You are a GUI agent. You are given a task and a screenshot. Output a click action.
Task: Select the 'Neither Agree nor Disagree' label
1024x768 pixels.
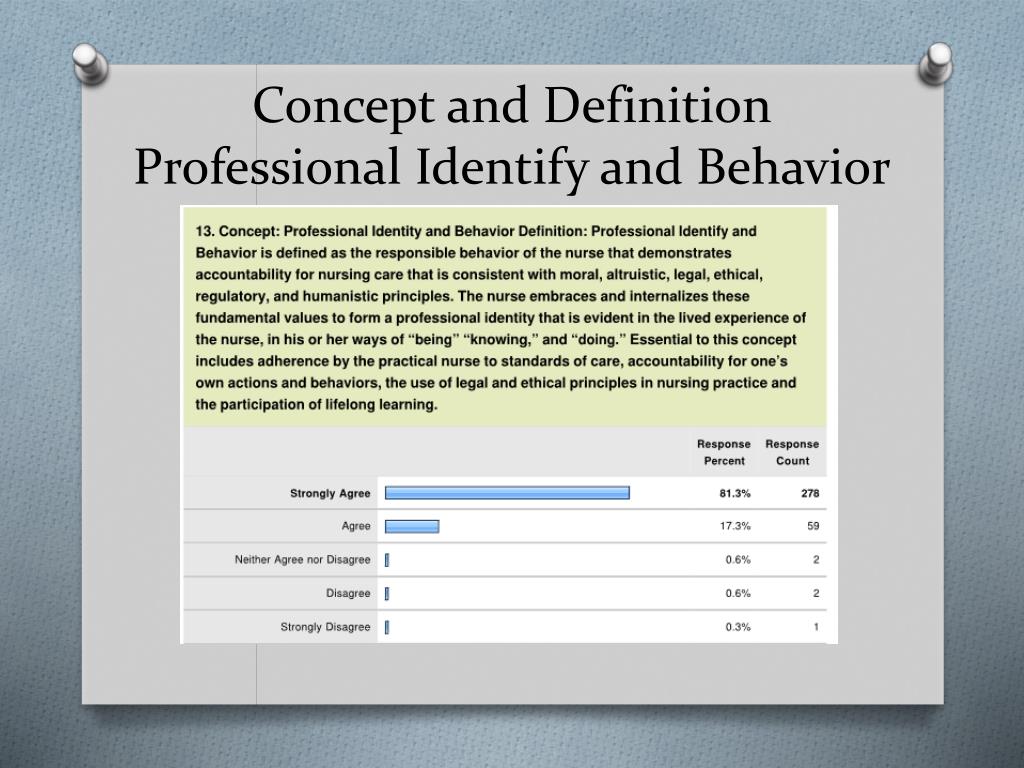point(302,560)
